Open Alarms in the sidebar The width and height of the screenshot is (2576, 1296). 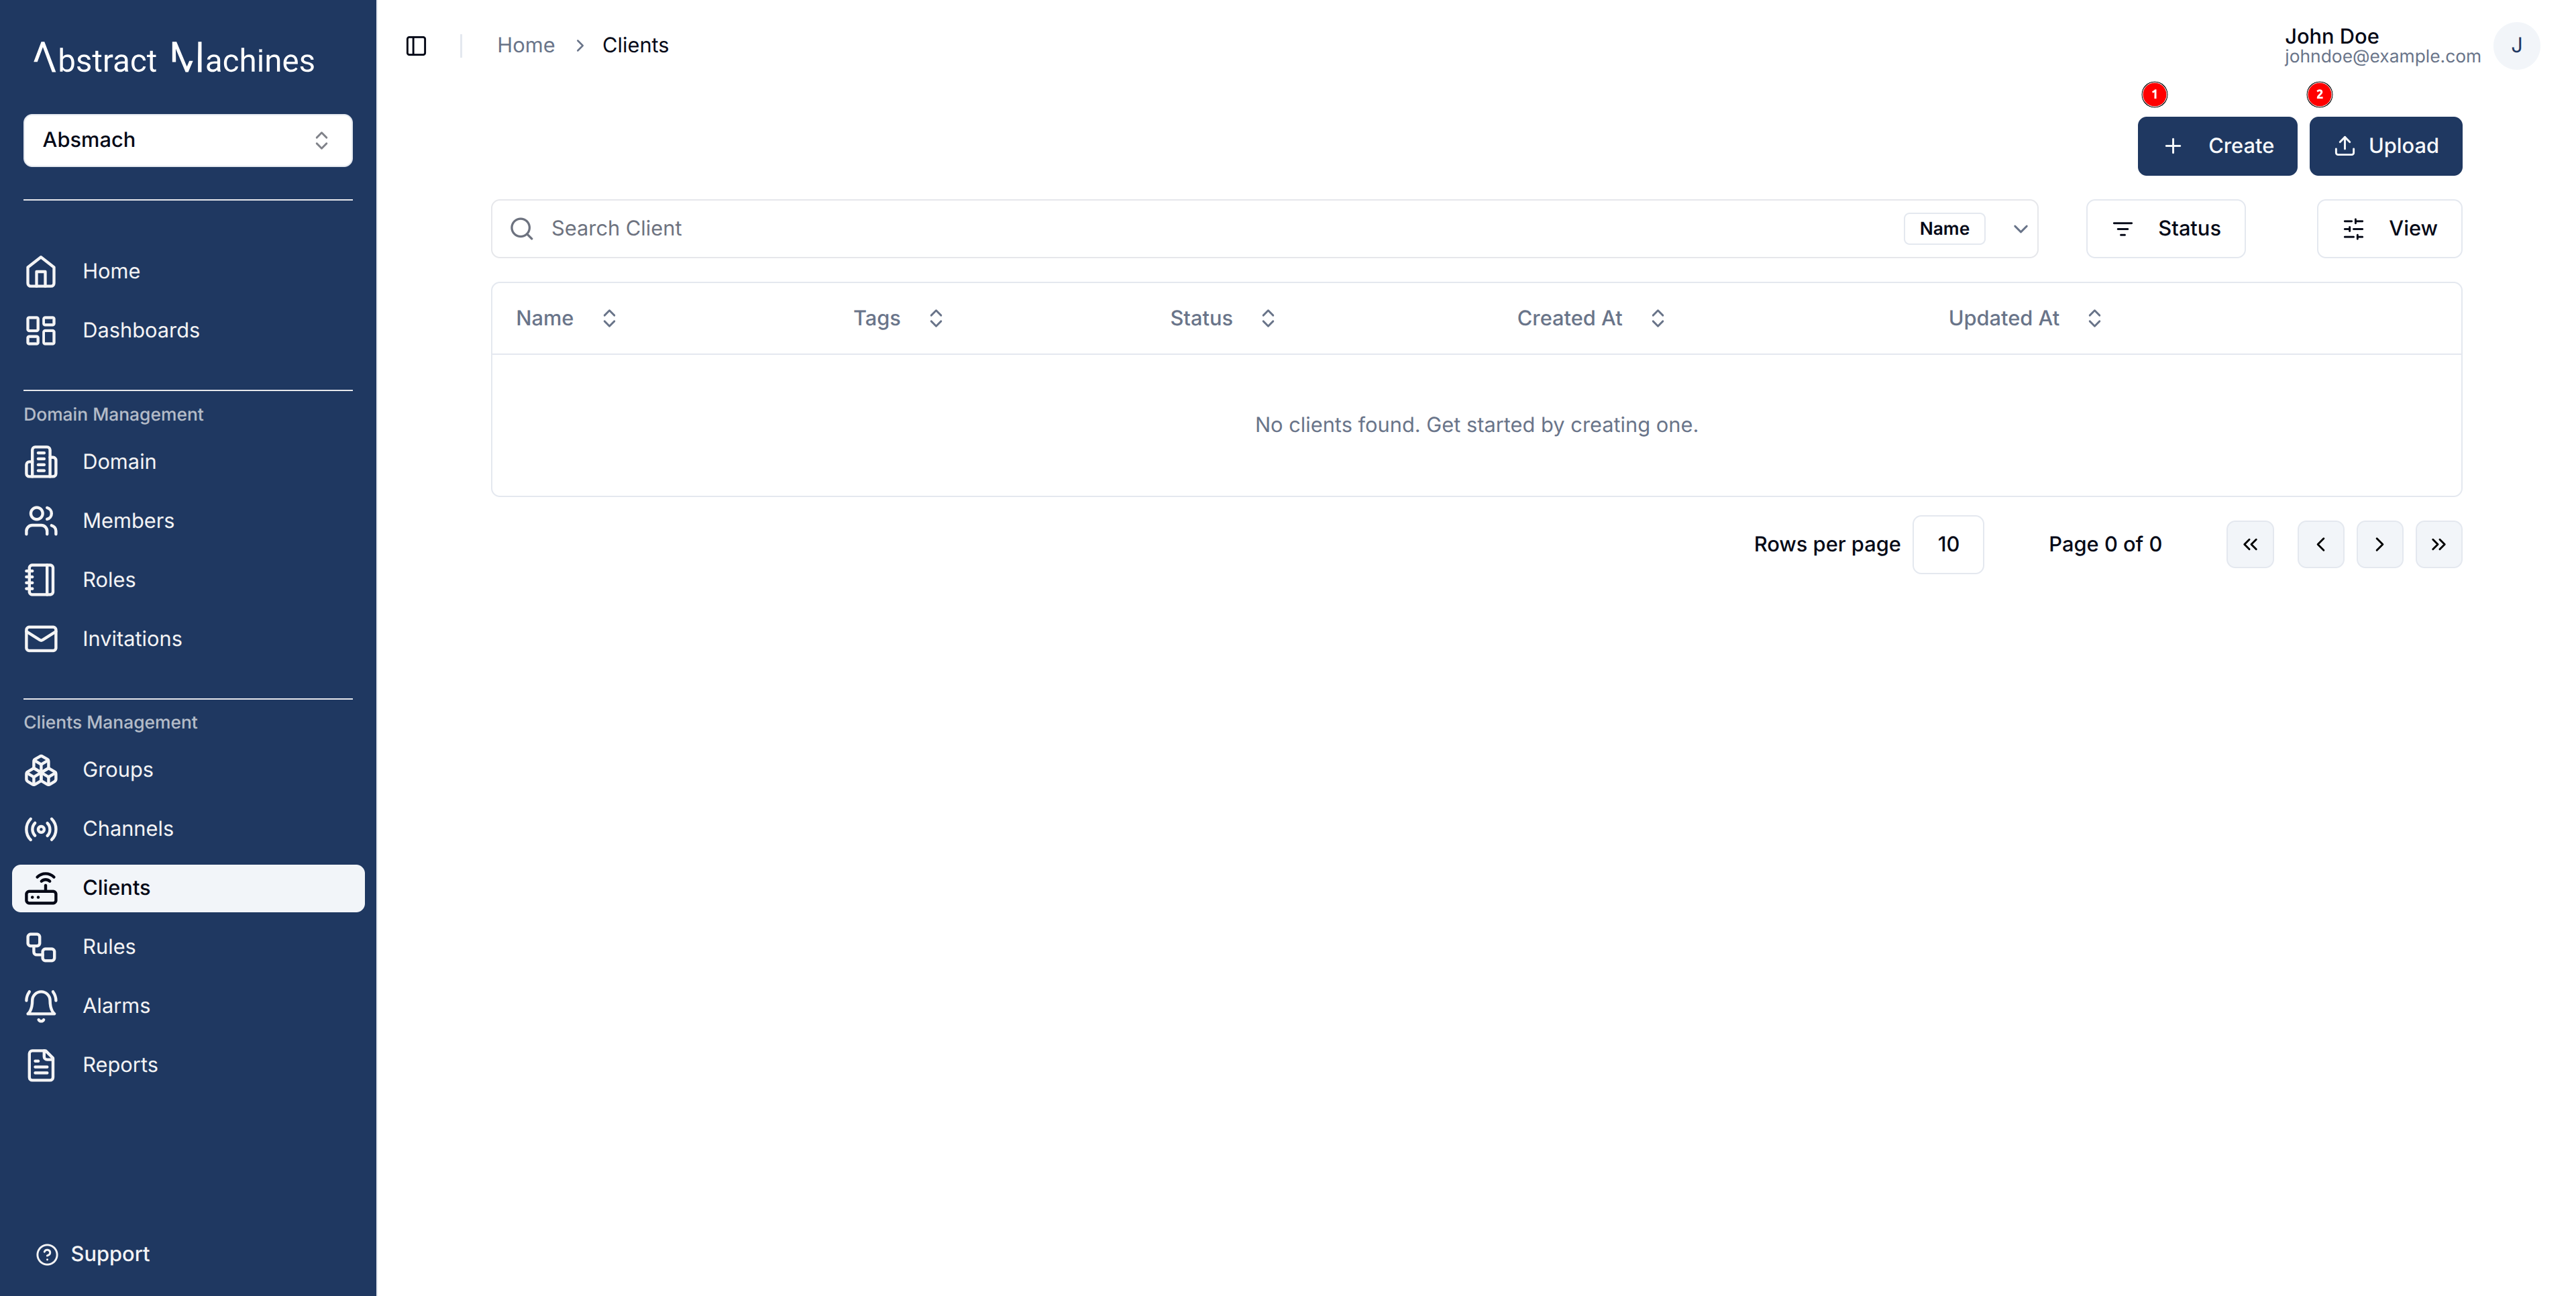(x=188, y=1005)
